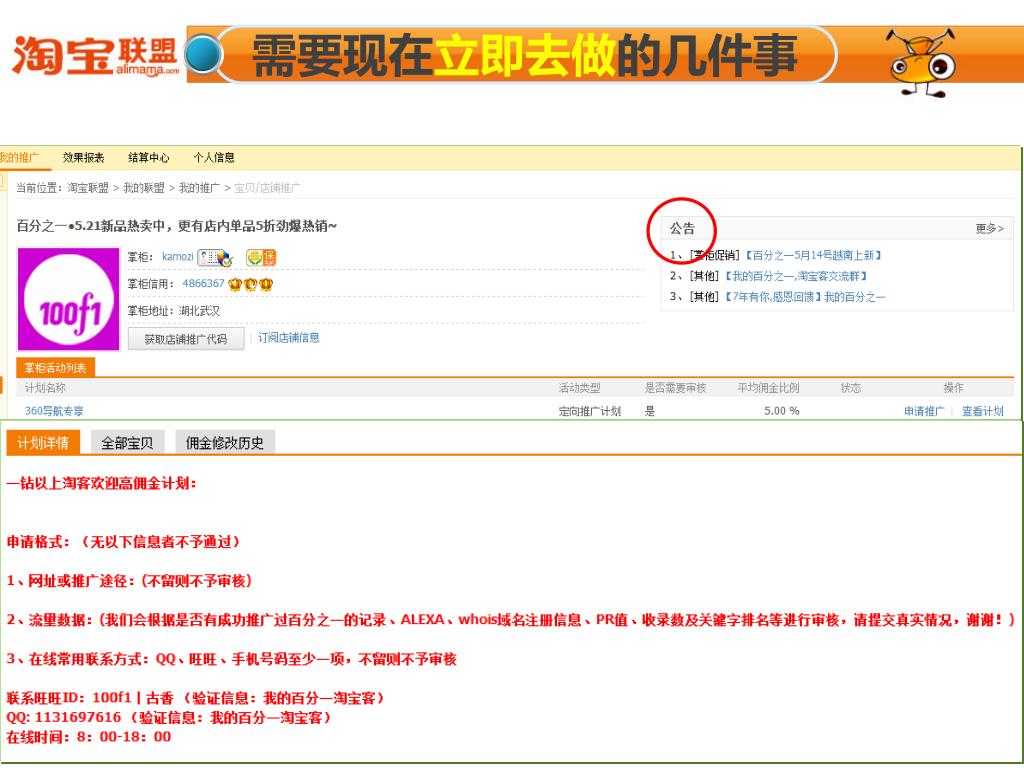
Task: Click 查看计划 for 360导航专享 plan
Action: pos(983,411)
